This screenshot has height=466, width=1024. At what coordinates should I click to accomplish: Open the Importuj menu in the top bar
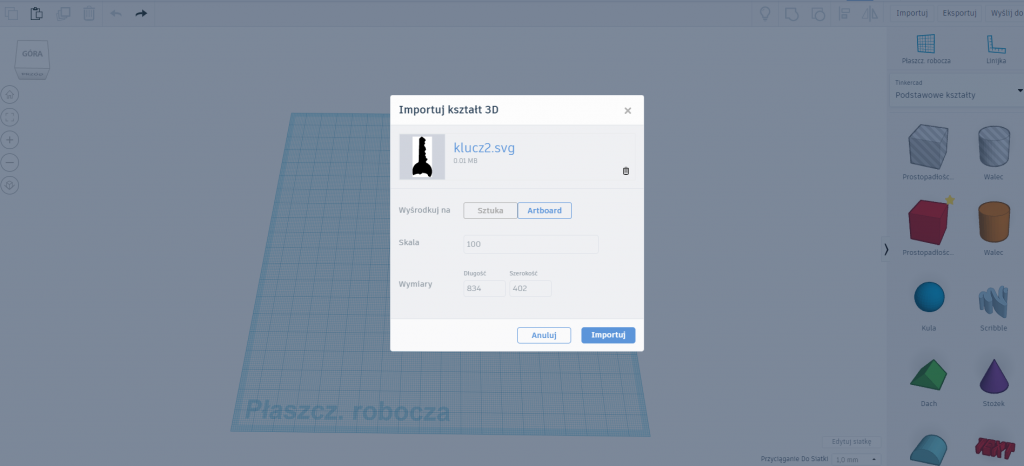pyautogui.click(x=912, y=13)
